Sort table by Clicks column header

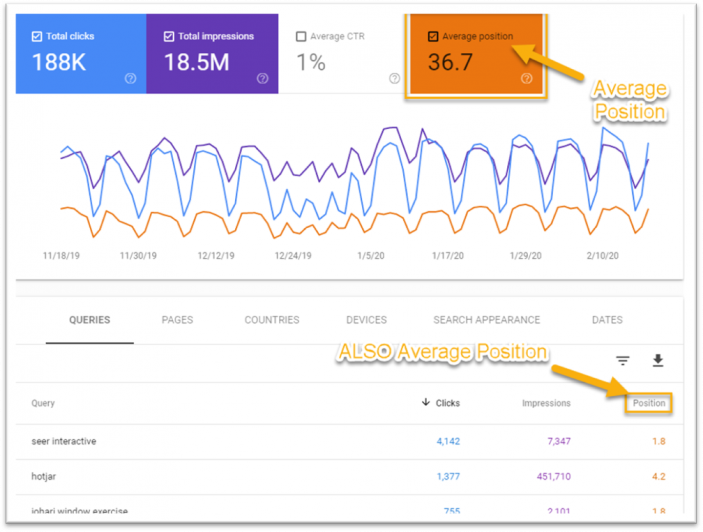[447, 403]
